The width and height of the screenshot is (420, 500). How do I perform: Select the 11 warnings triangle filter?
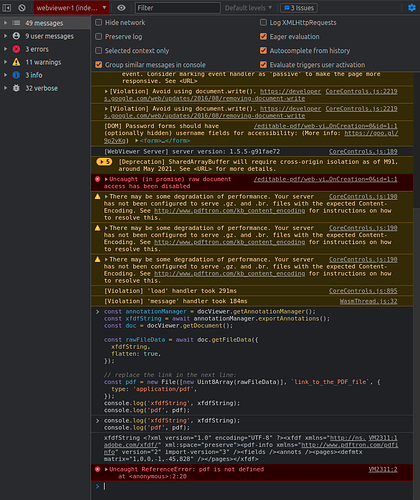pos(16,62)
